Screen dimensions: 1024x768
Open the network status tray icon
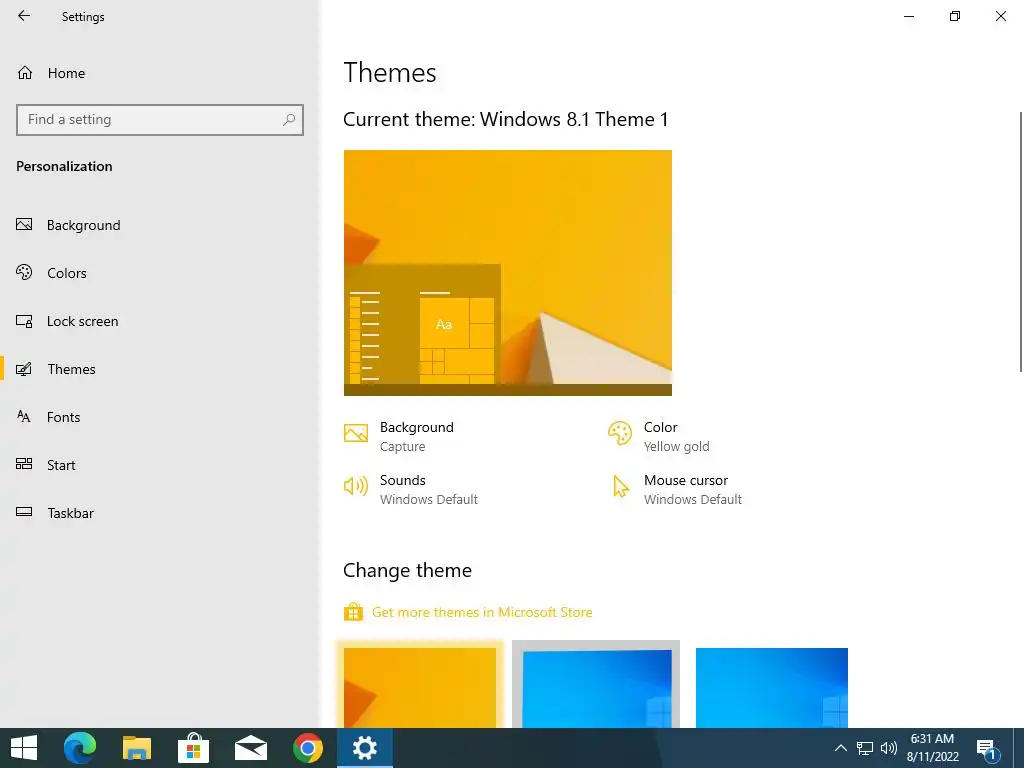pyautogui.click(x=865, y=748)
